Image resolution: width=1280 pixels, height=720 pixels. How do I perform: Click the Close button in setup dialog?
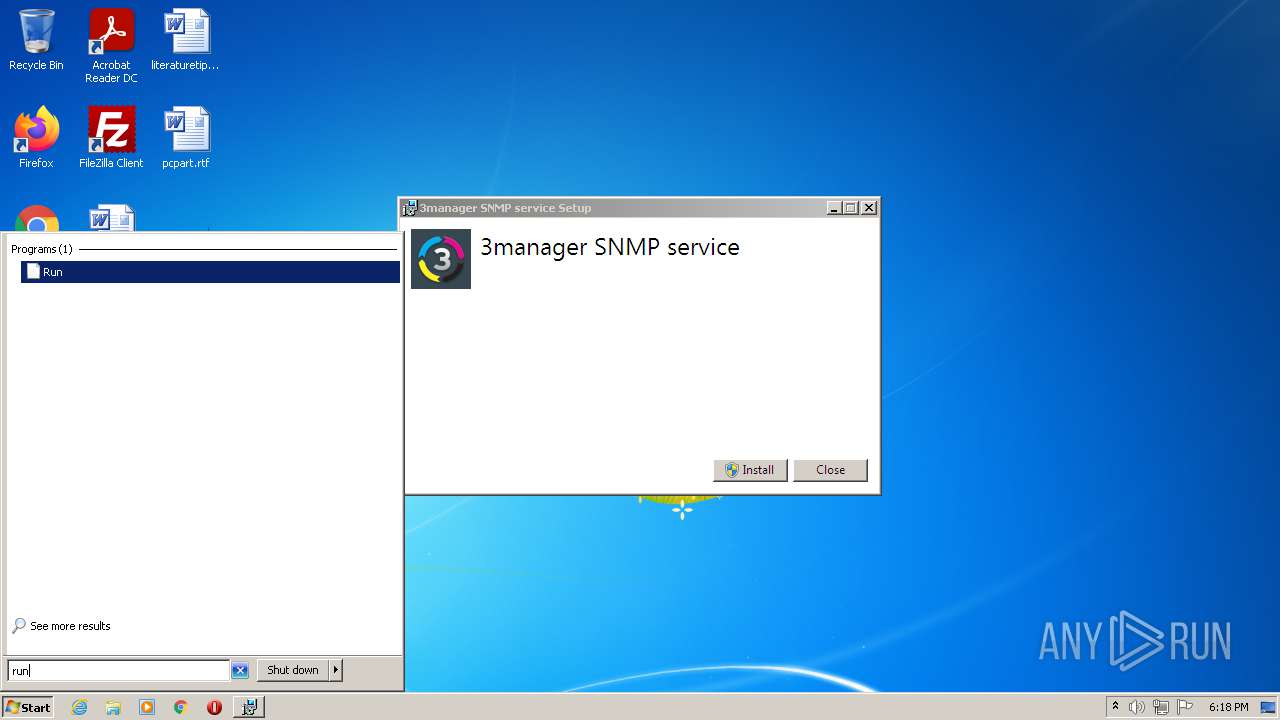coord(830,470)
